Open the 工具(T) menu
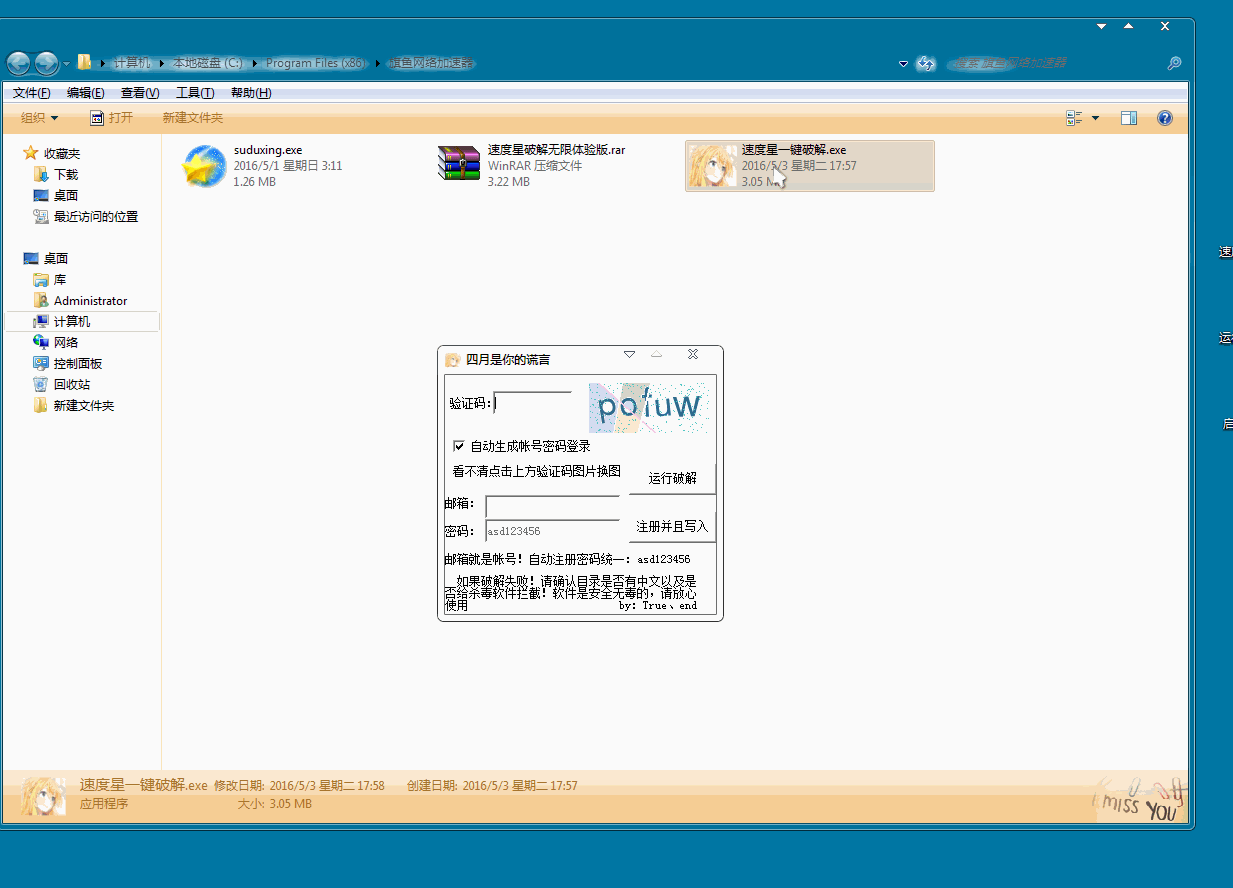The width and height of the screenshot is (1233, 888). (195, 93)
